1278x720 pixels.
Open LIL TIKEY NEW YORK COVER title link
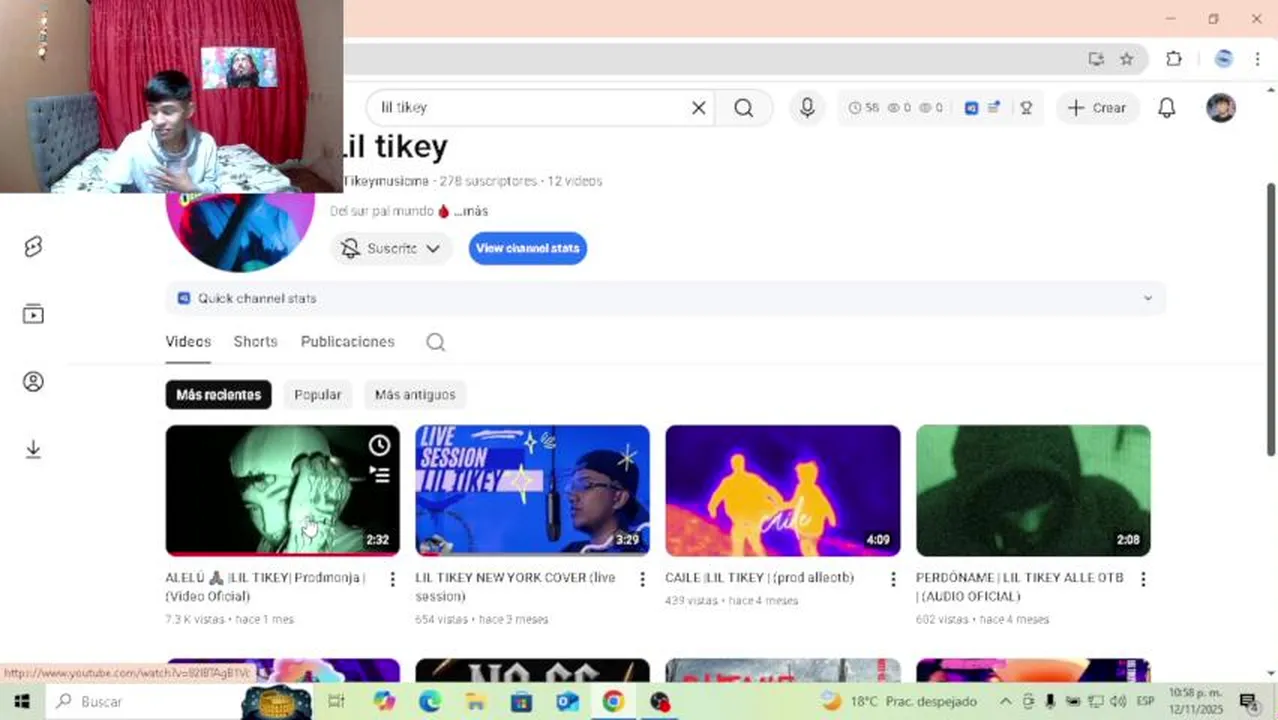515,587
